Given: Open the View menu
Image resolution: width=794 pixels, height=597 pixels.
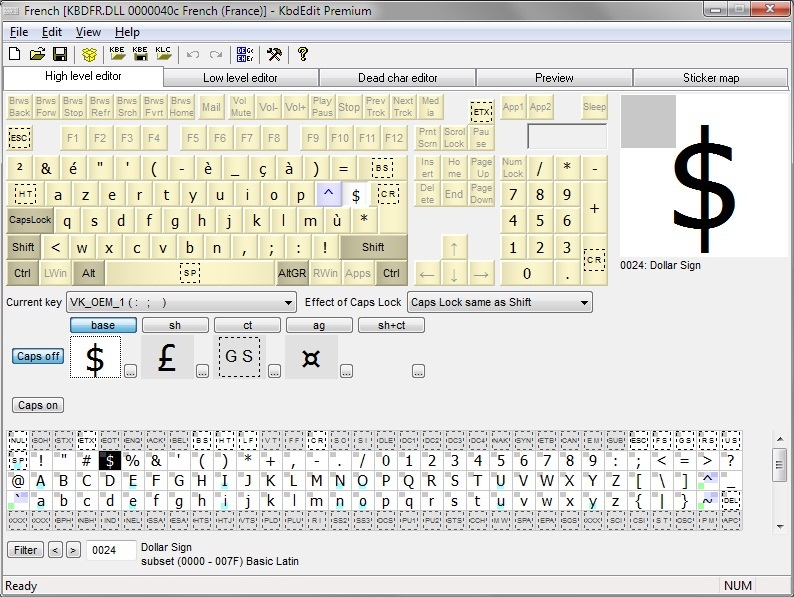Looking at the screenshot, I should [88, 32].
